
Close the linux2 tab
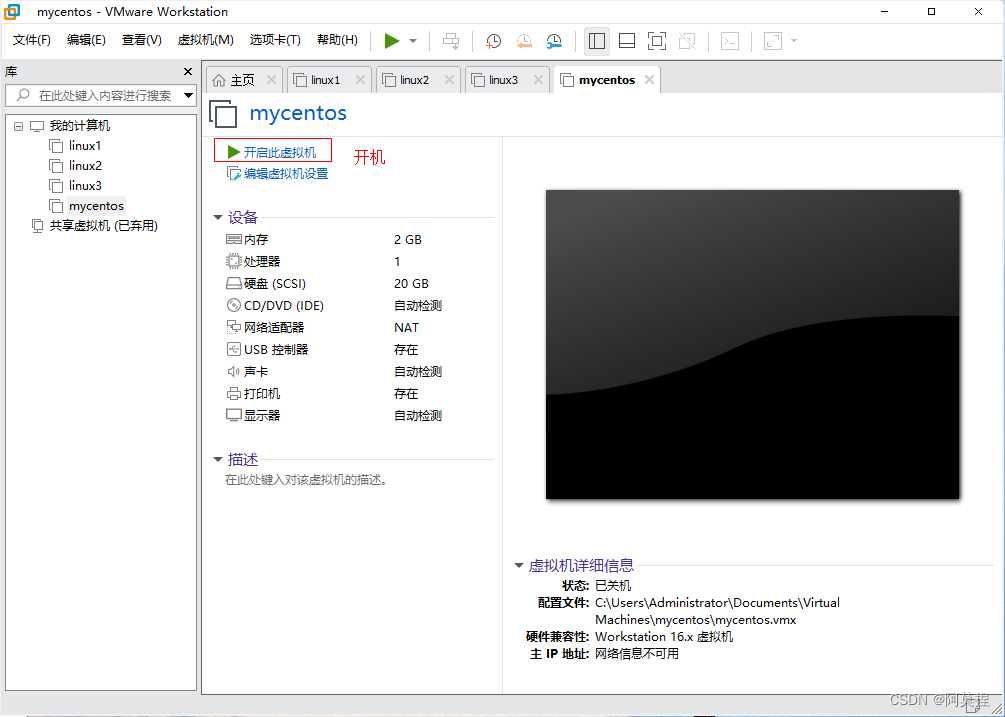[x=449, y=80]
